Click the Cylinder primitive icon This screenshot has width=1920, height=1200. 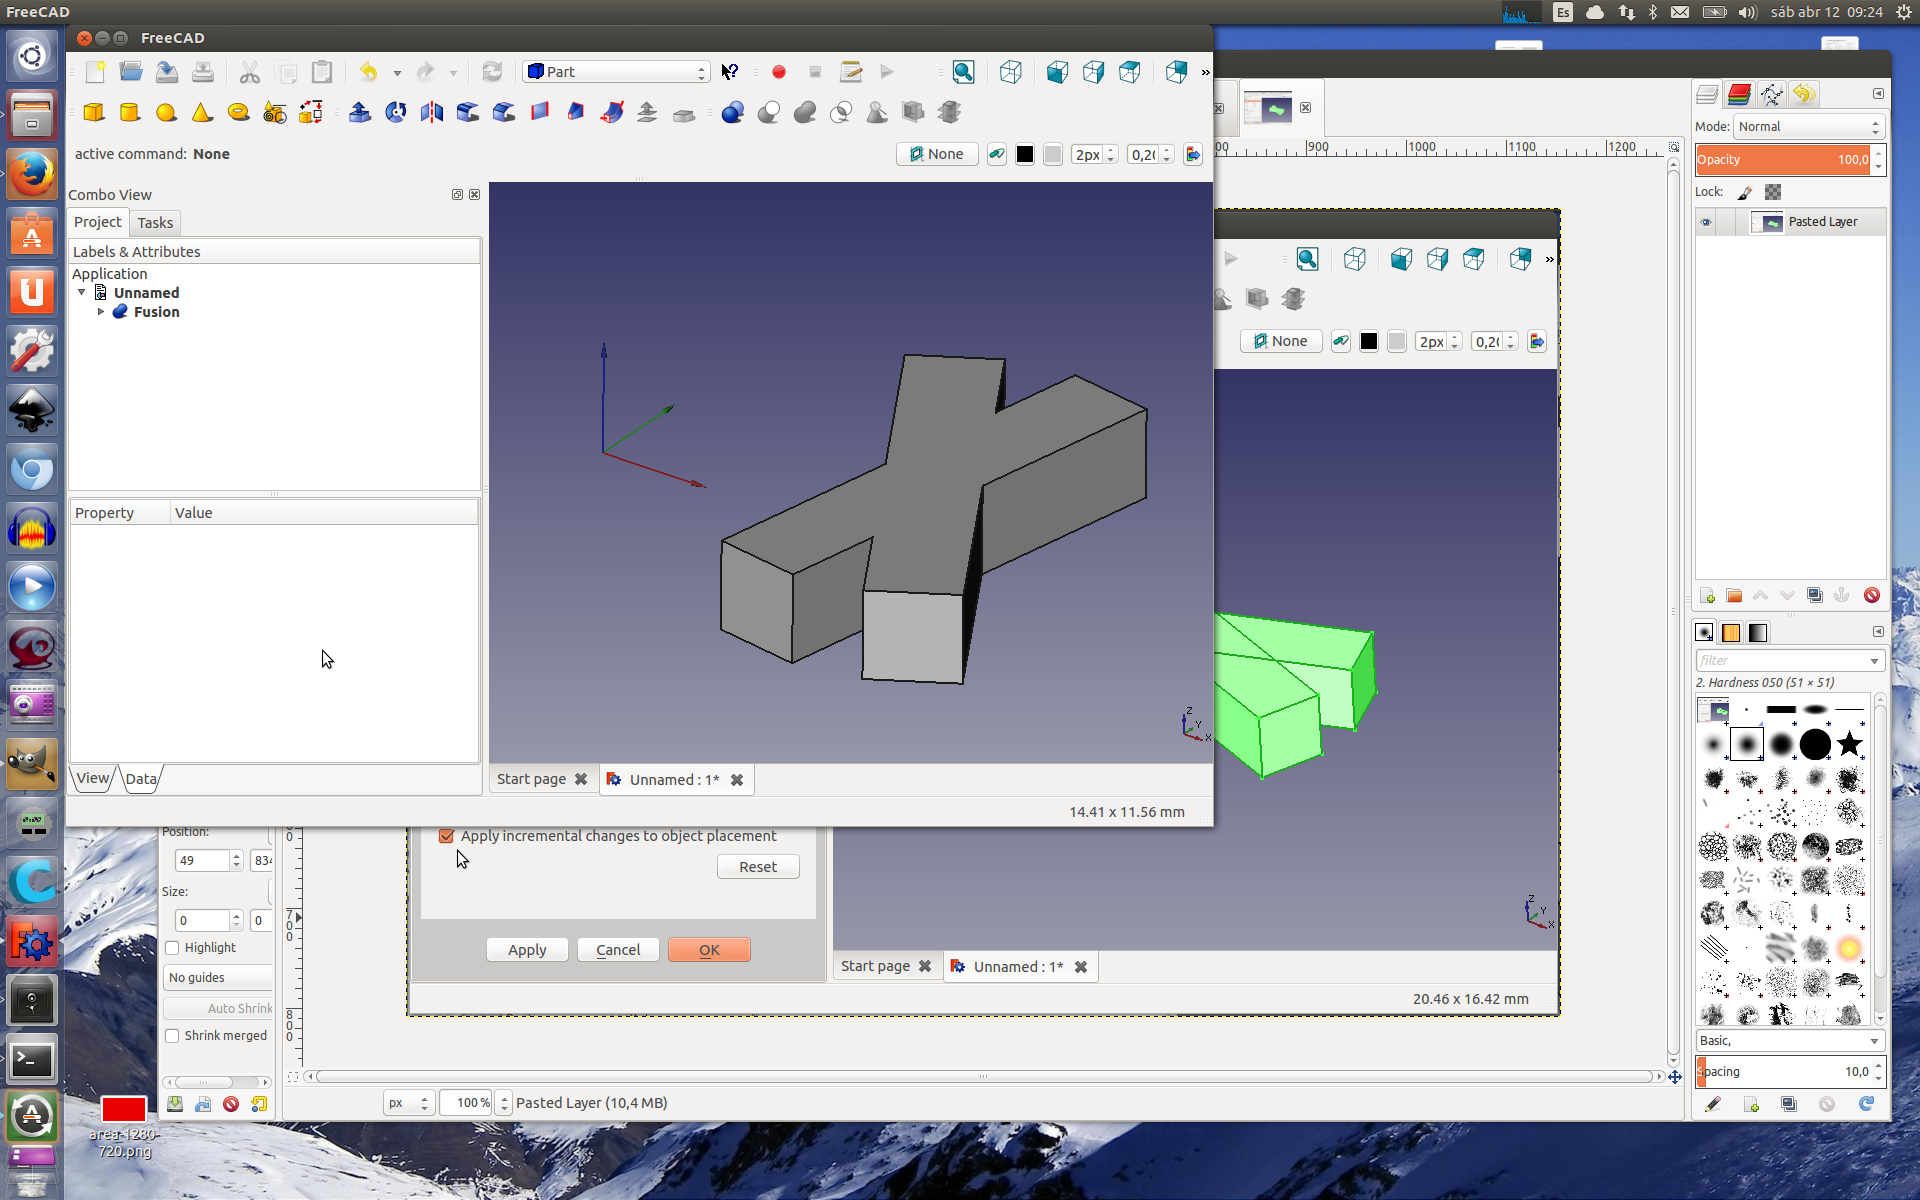[130, 112]
